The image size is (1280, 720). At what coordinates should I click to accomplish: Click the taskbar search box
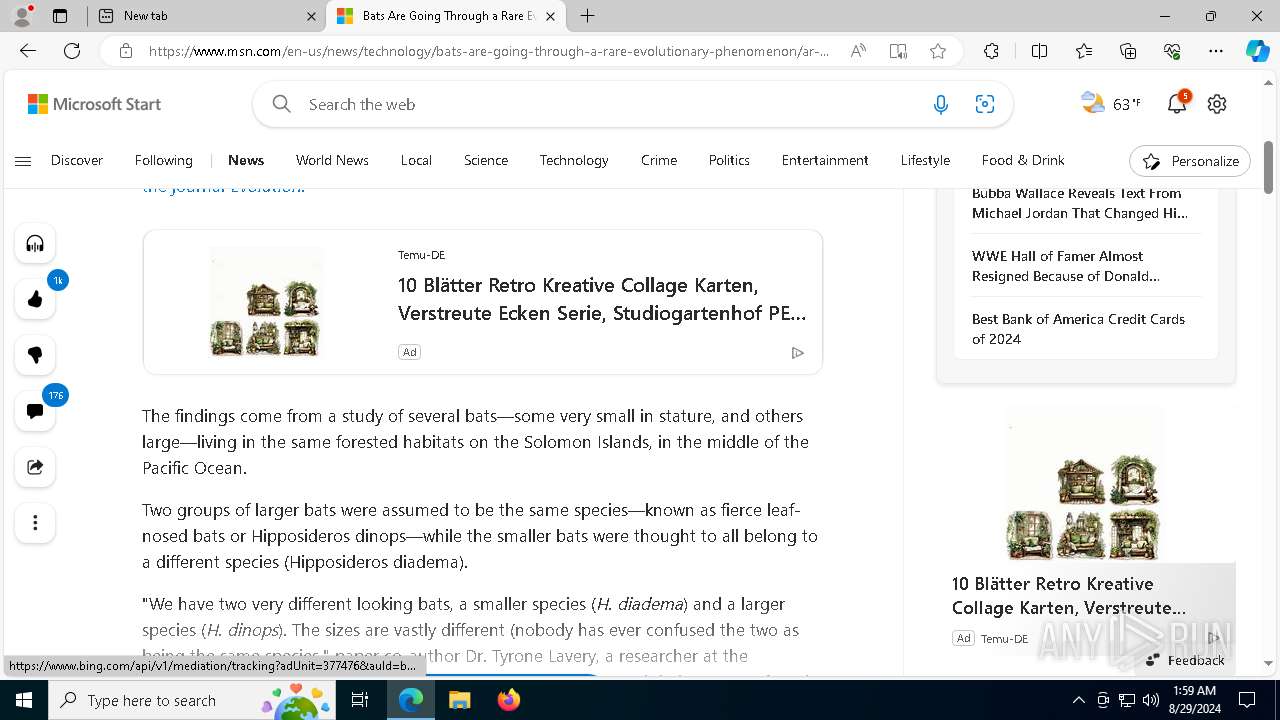click(192, 700)
